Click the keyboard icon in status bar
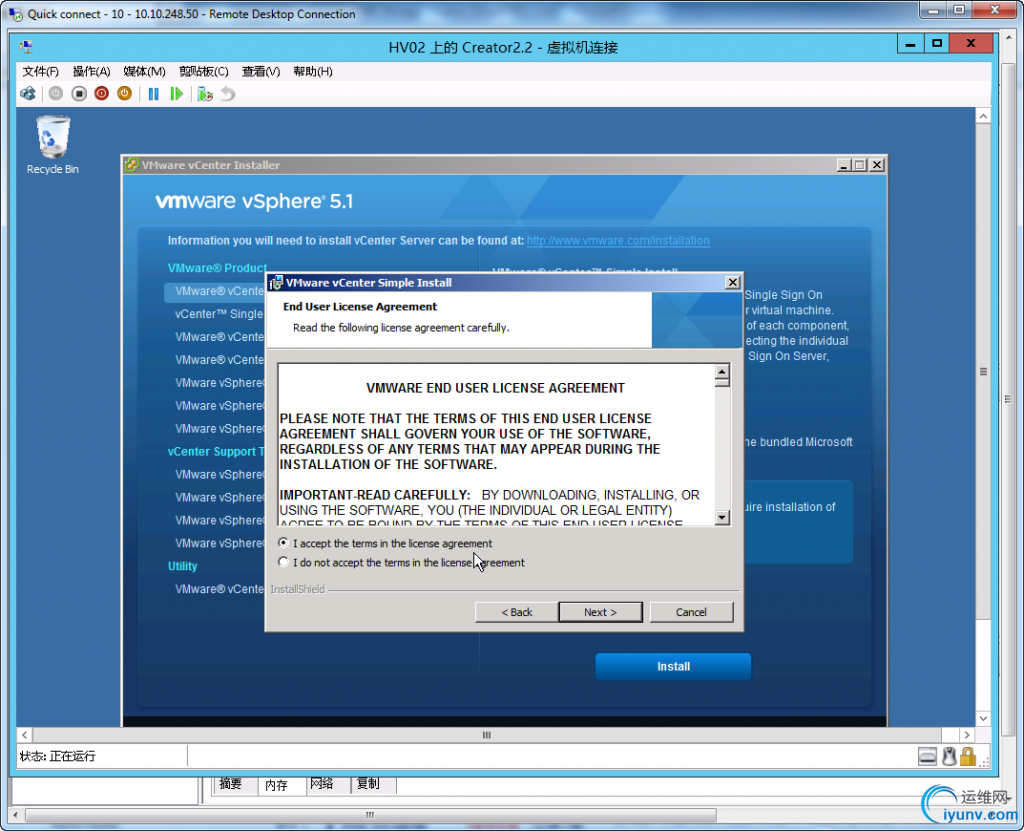Viewport: 1024px width, 831px height. [x=927, y=757]
